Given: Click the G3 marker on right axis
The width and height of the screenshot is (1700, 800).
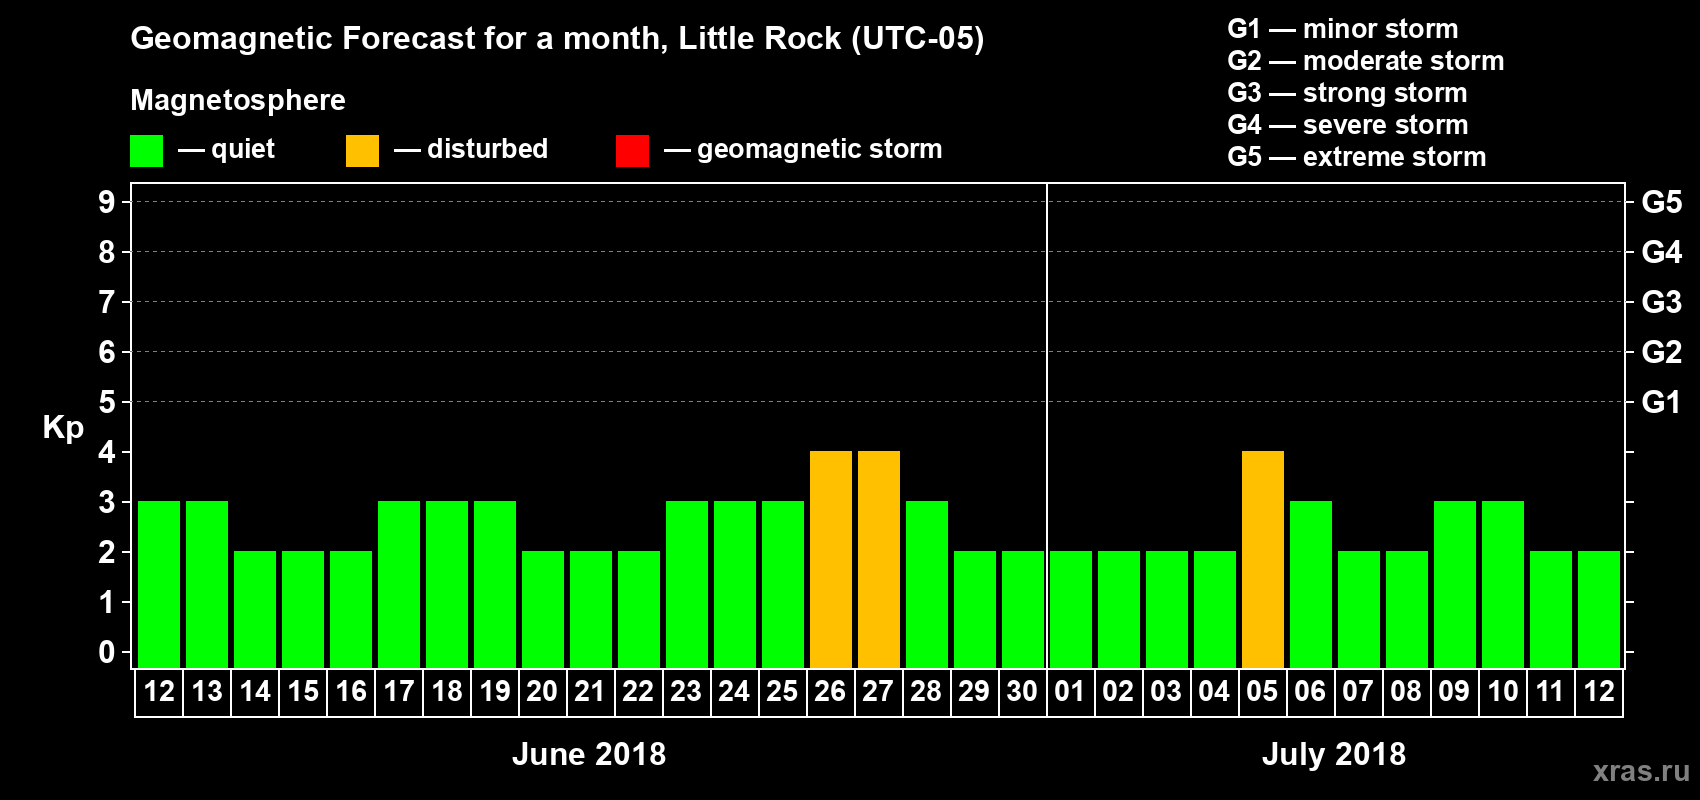Looking at the screenshot, I should [x=1662, y=302].
